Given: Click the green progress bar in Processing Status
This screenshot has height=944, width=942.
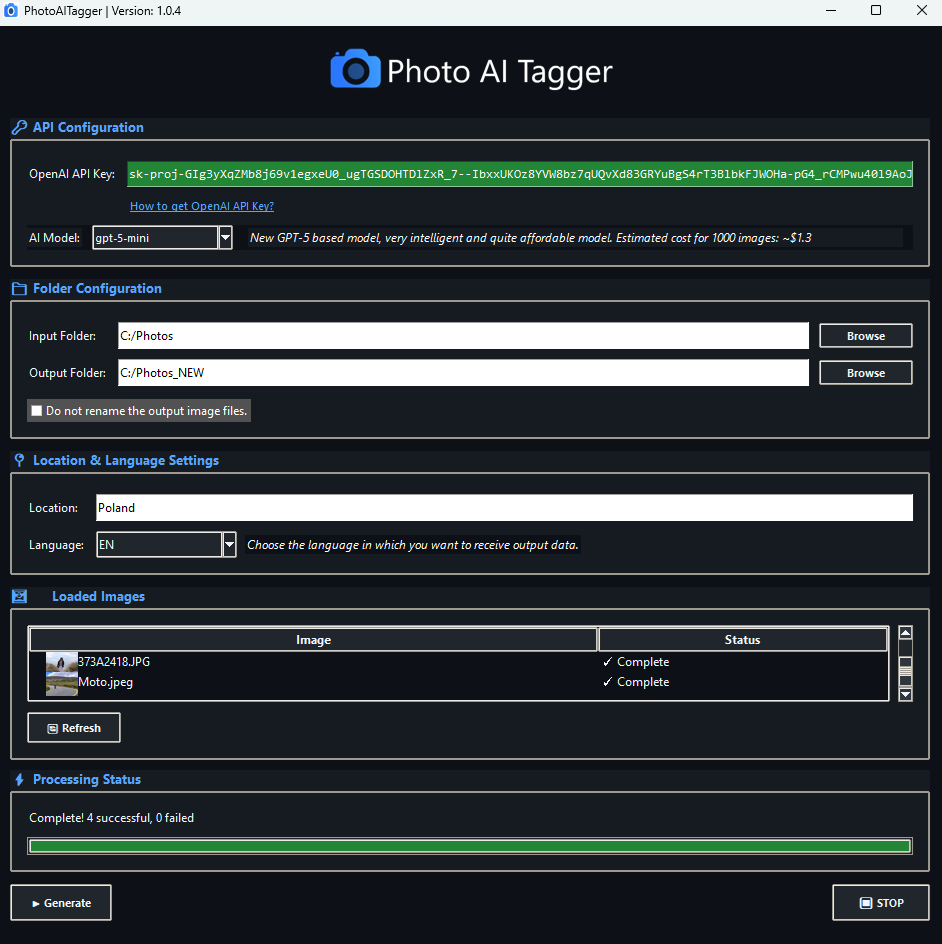Looking at the screenshot, I should click(470, 846).
